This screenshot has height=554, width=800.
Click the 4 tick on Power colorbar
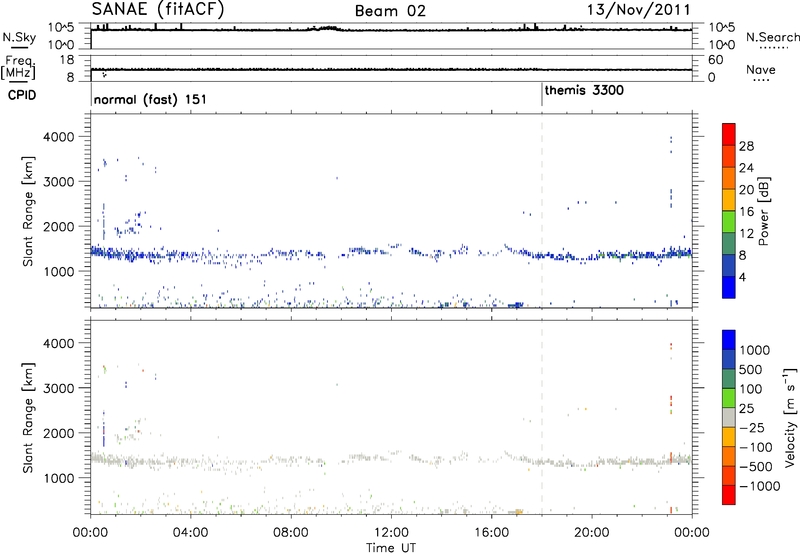pos(742,277)
